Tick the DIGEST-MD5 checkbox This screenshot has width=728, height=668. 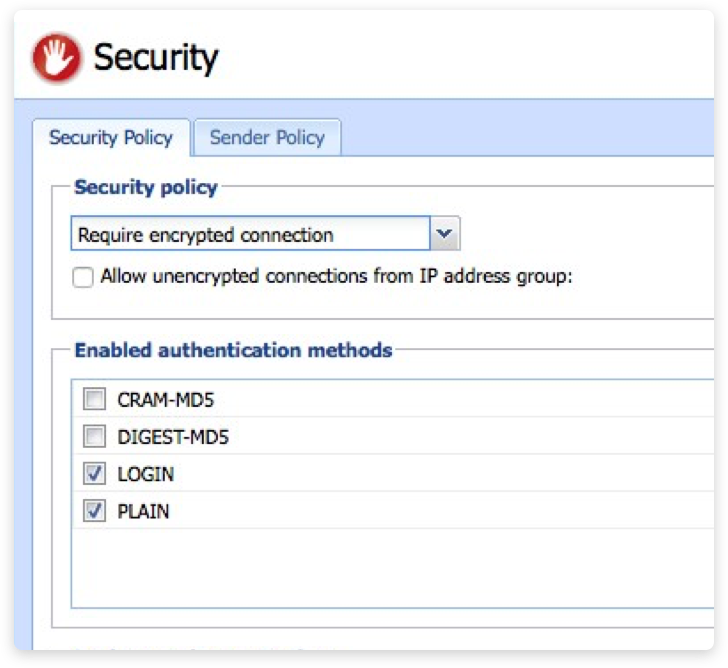(x=94, y=437)
